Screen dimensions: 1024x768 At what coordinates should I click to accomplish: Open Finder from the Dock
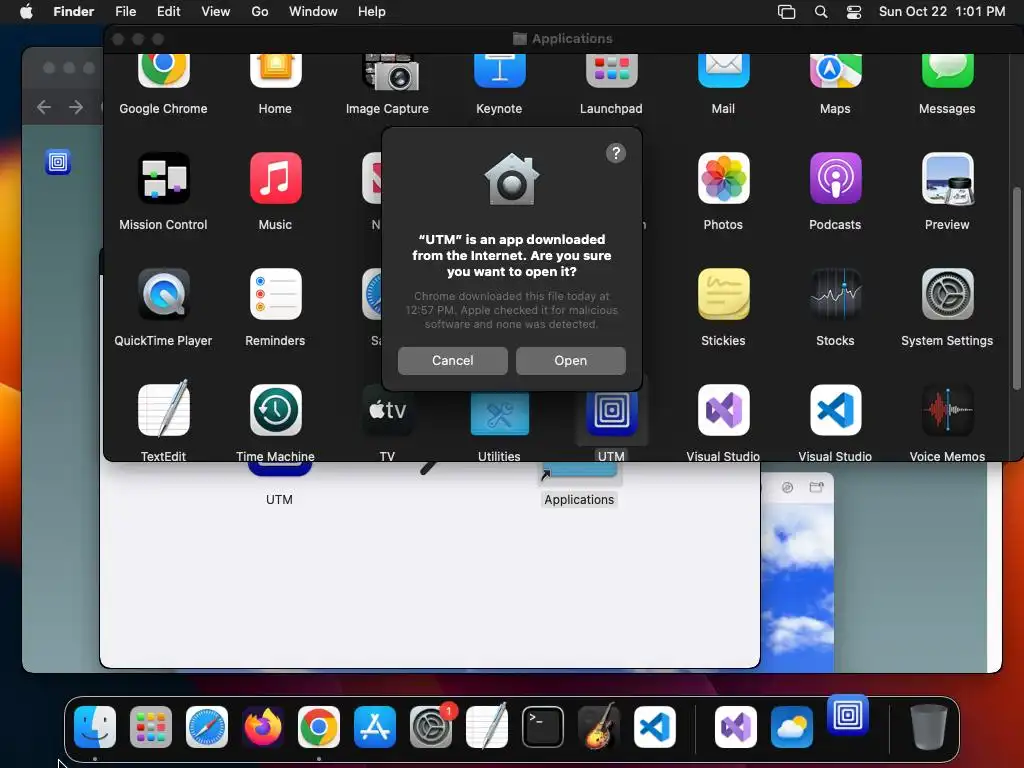(95, 727)
